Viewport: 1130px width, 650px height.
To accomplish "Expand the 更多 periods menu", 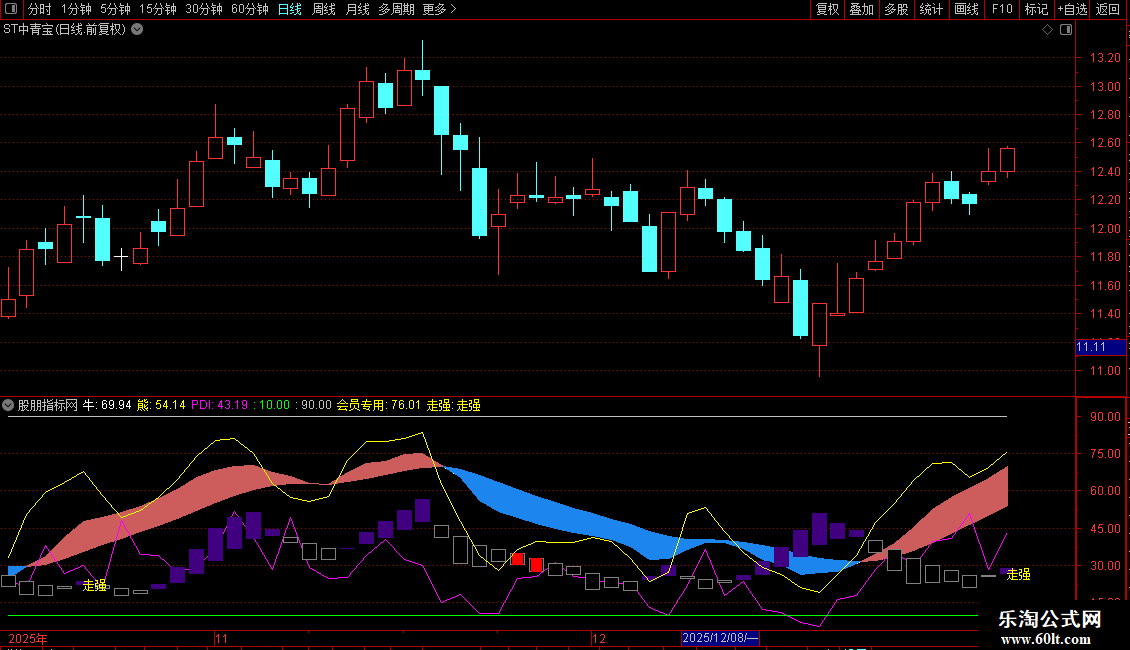I will coord(439,9).
